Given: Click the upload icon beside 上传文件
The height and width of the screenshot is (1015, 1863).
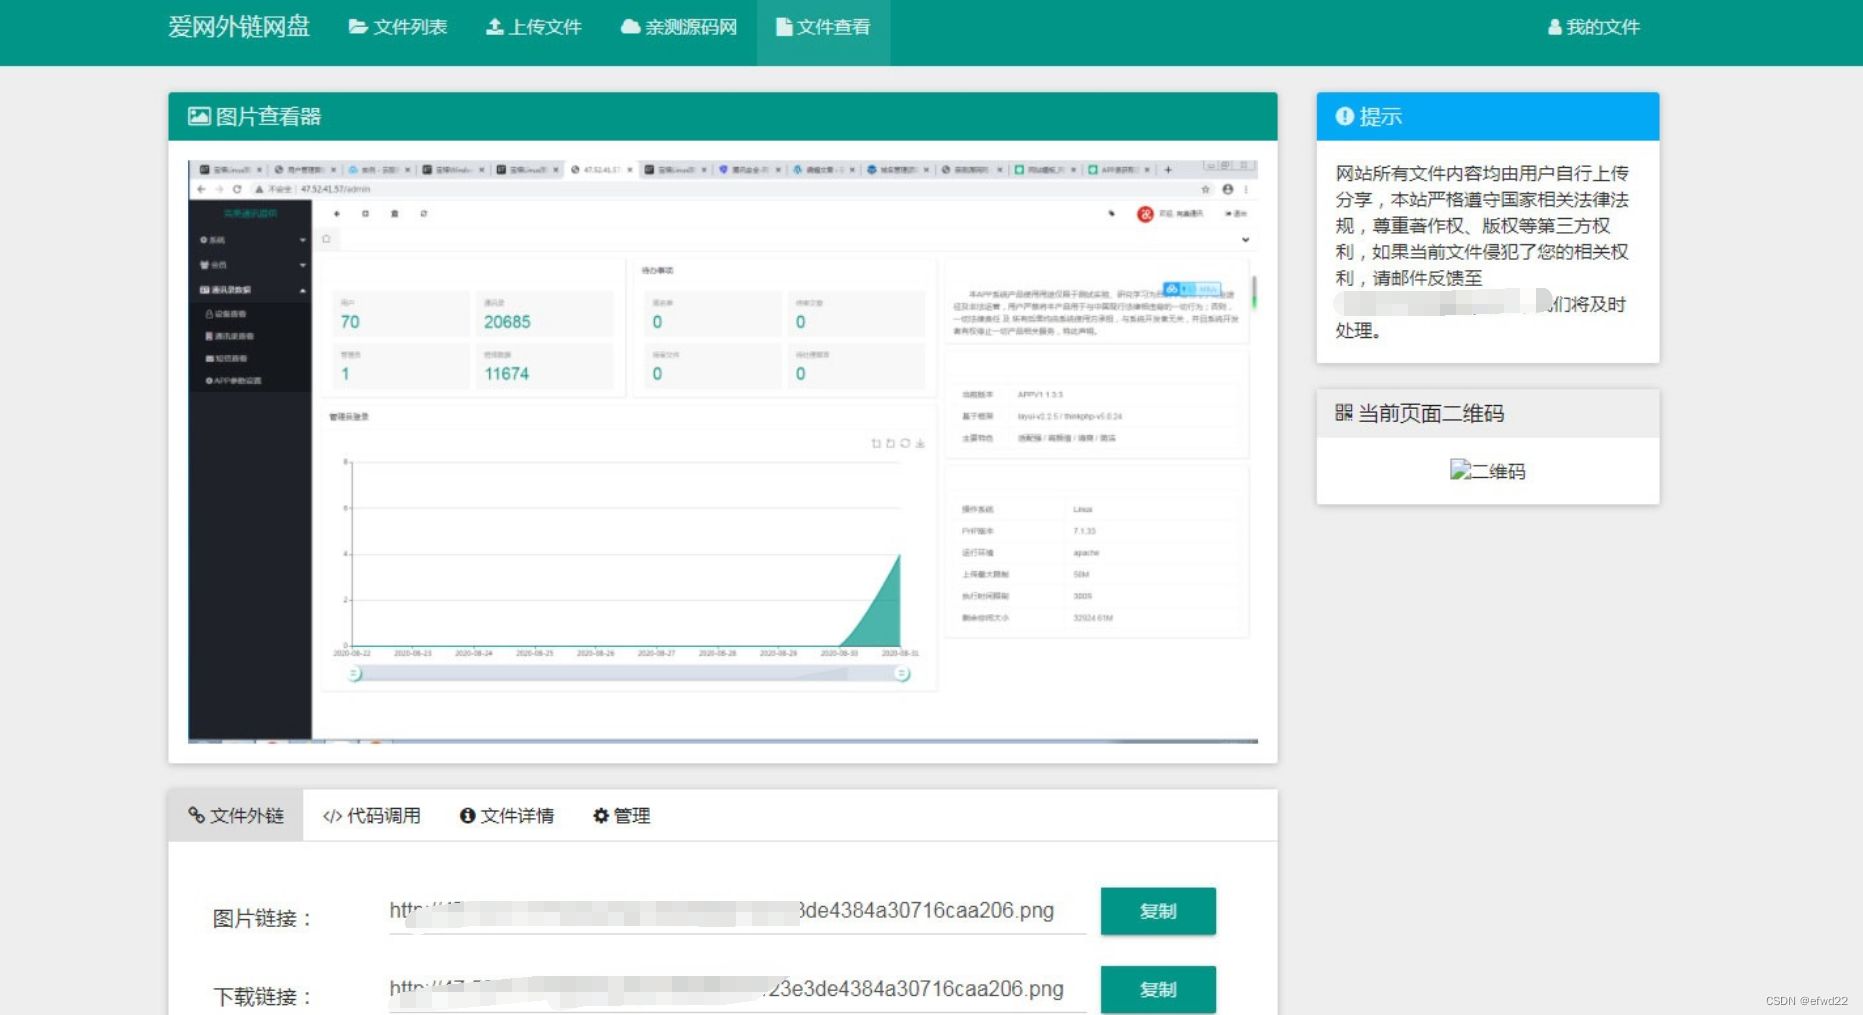Looking at the screenshot, I should 494,27.
